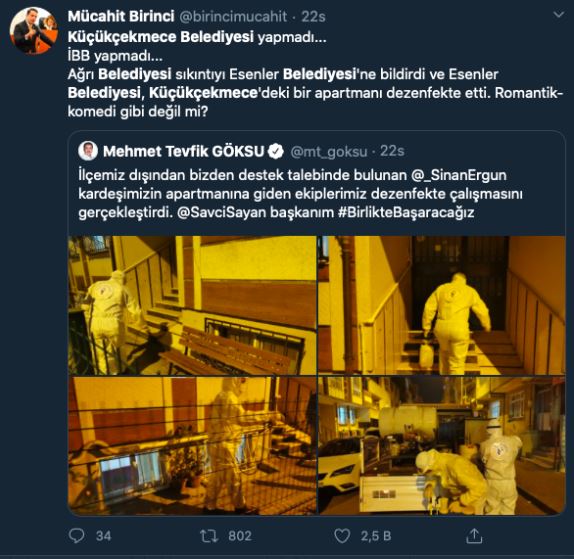
Task: Open the Mücahit Birinci display name link
Action: tap(121, 16)
